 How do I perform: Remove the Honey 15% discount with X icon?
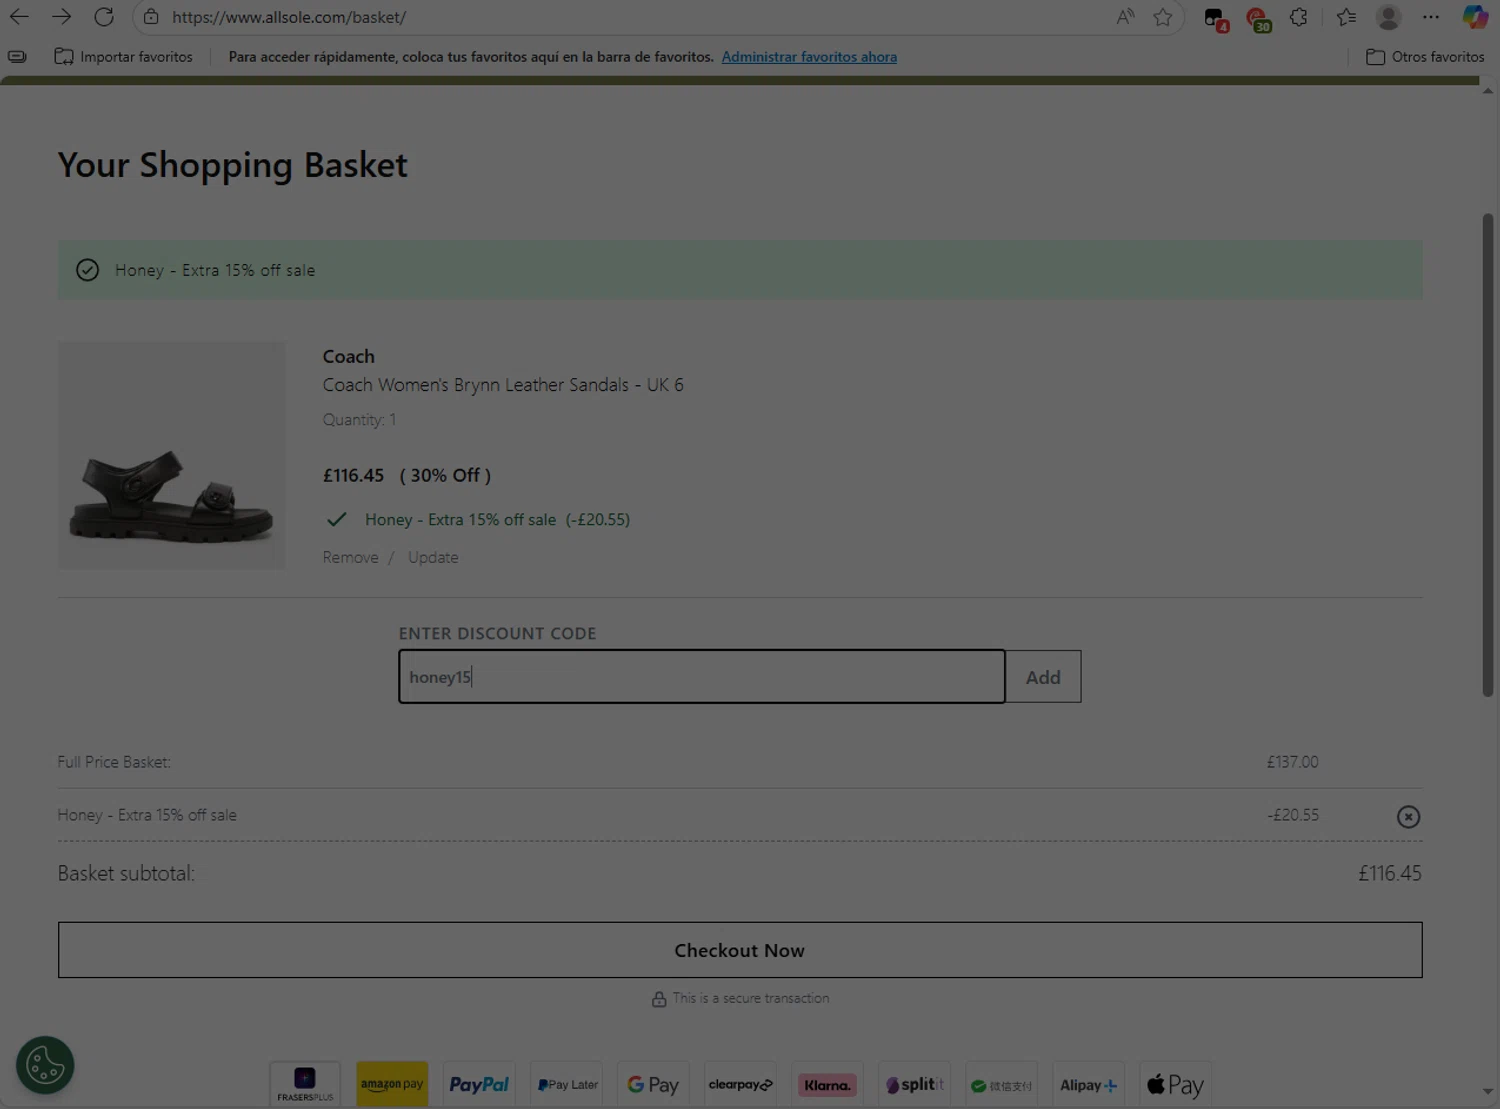point(1408,817)
